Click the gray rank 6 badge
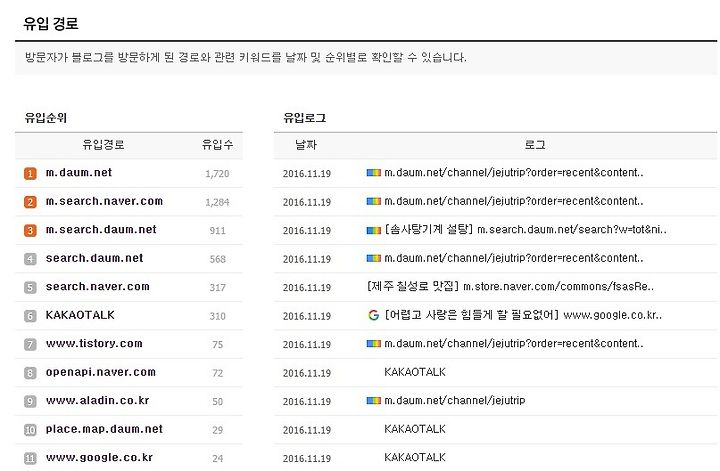 [x=30, y=316]
